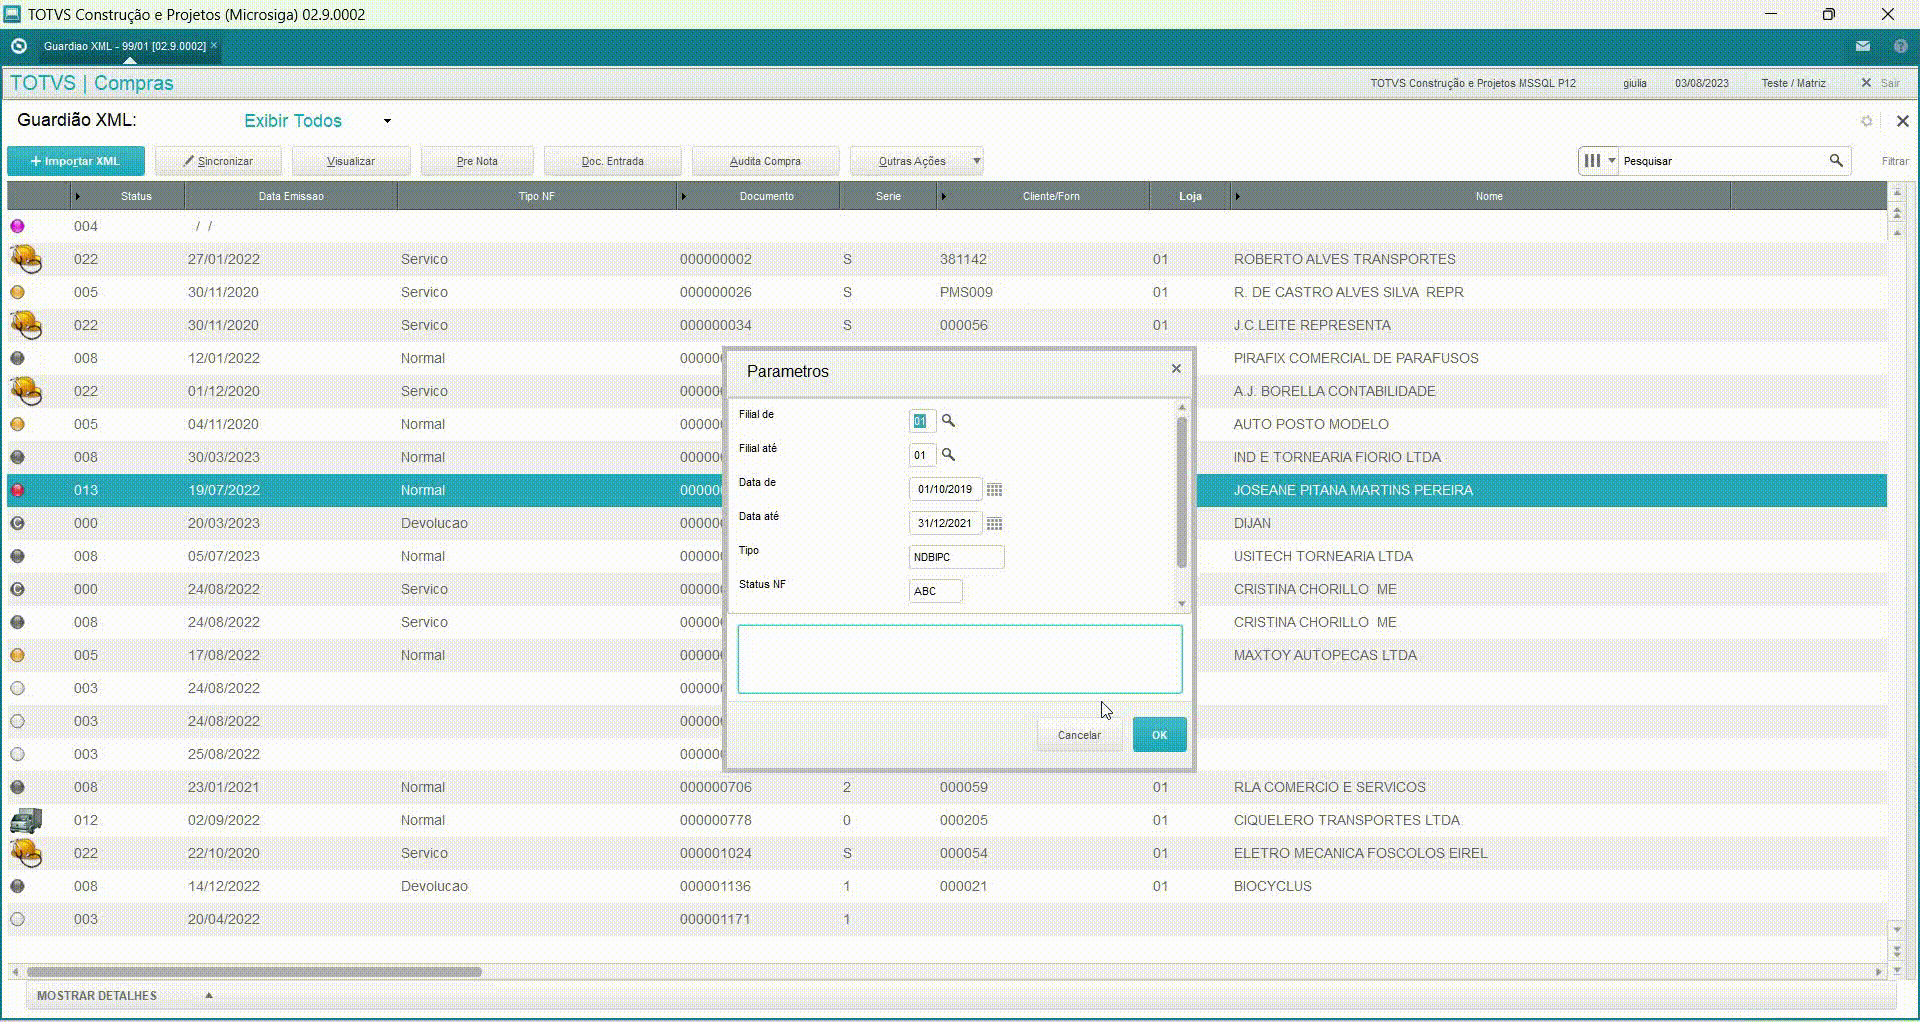Open Filial até lookup magnifier
The height and width of the screenshot is (1022, 1920).
[x=948, y=455]
